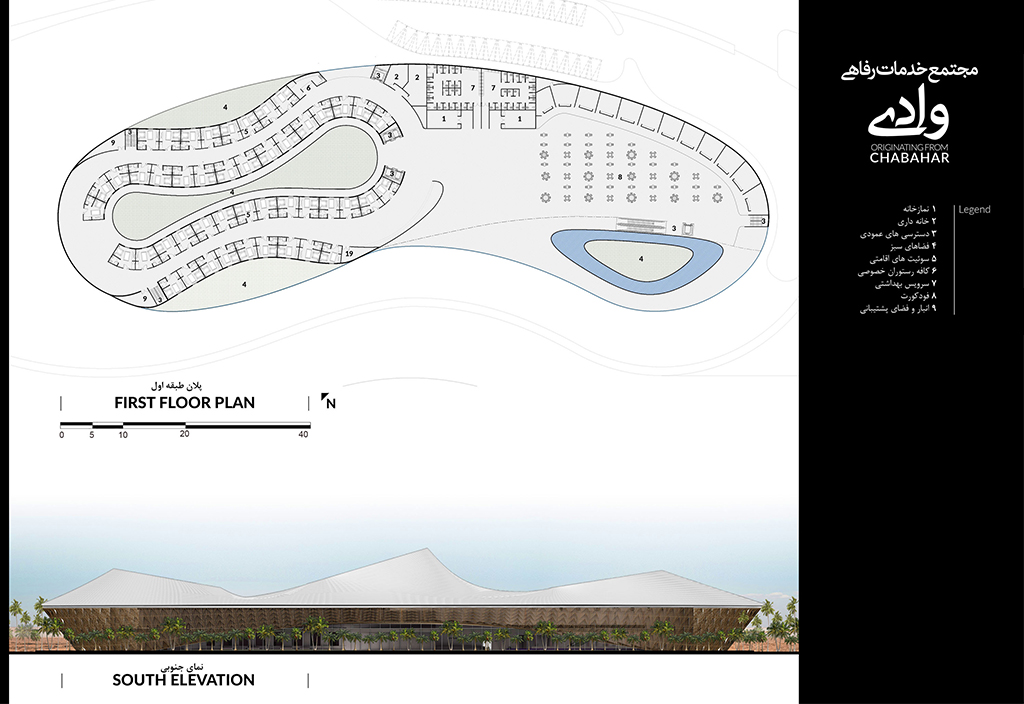Viewport: 1024px width, 704px height.
Task: Click the number 19 plan label
Action: pyautogui.click(x=348, y=256)
